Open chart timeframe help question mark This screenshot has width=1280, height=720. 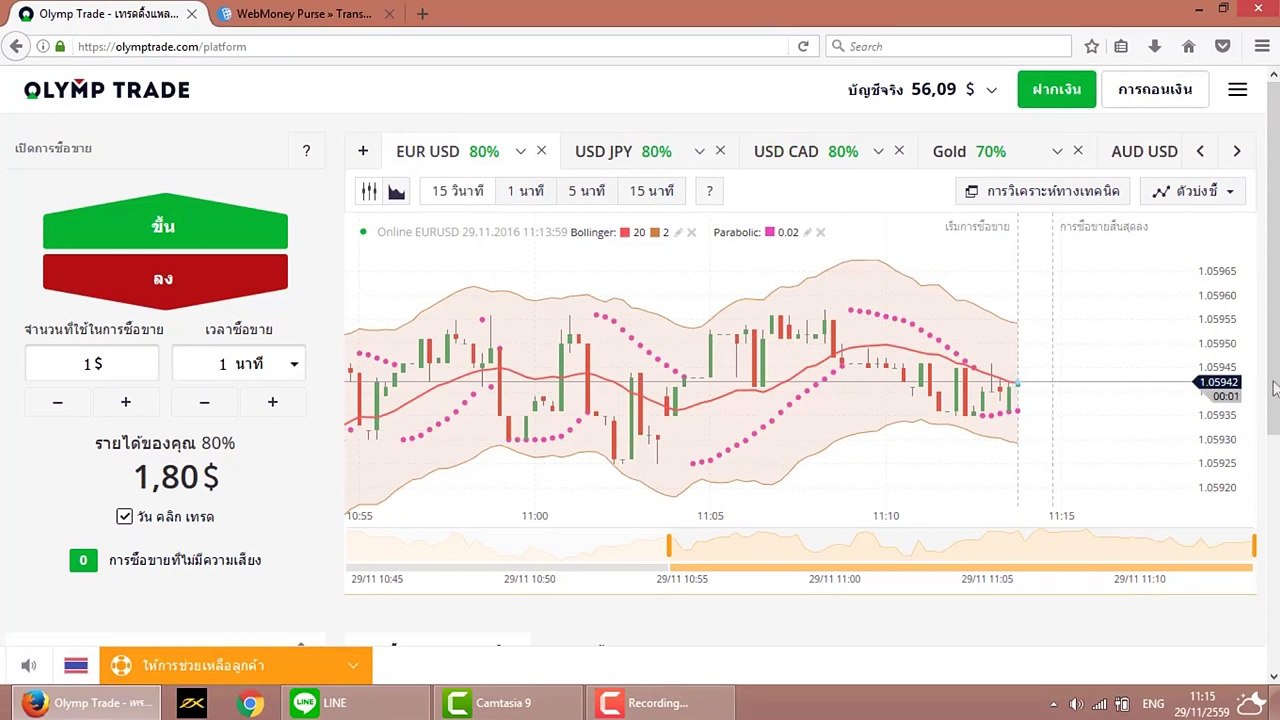coord(709,191)
